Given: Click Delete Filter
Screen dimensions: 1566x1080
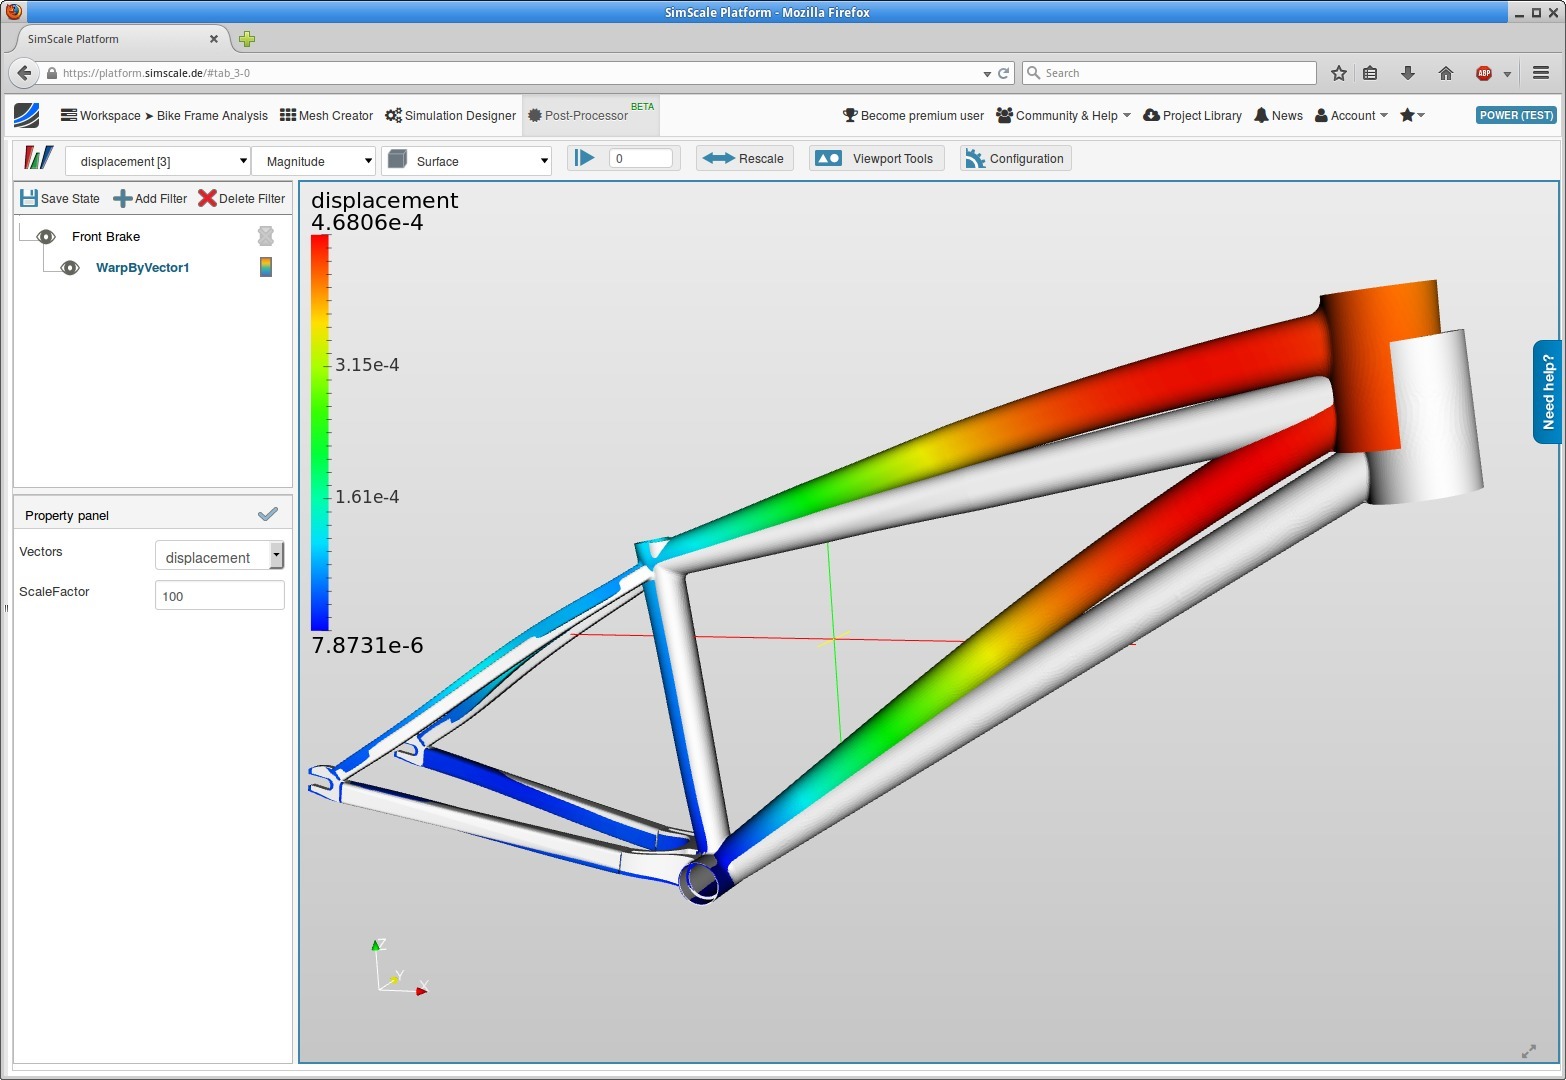Looking at the screenshot, I should (242, 198).
